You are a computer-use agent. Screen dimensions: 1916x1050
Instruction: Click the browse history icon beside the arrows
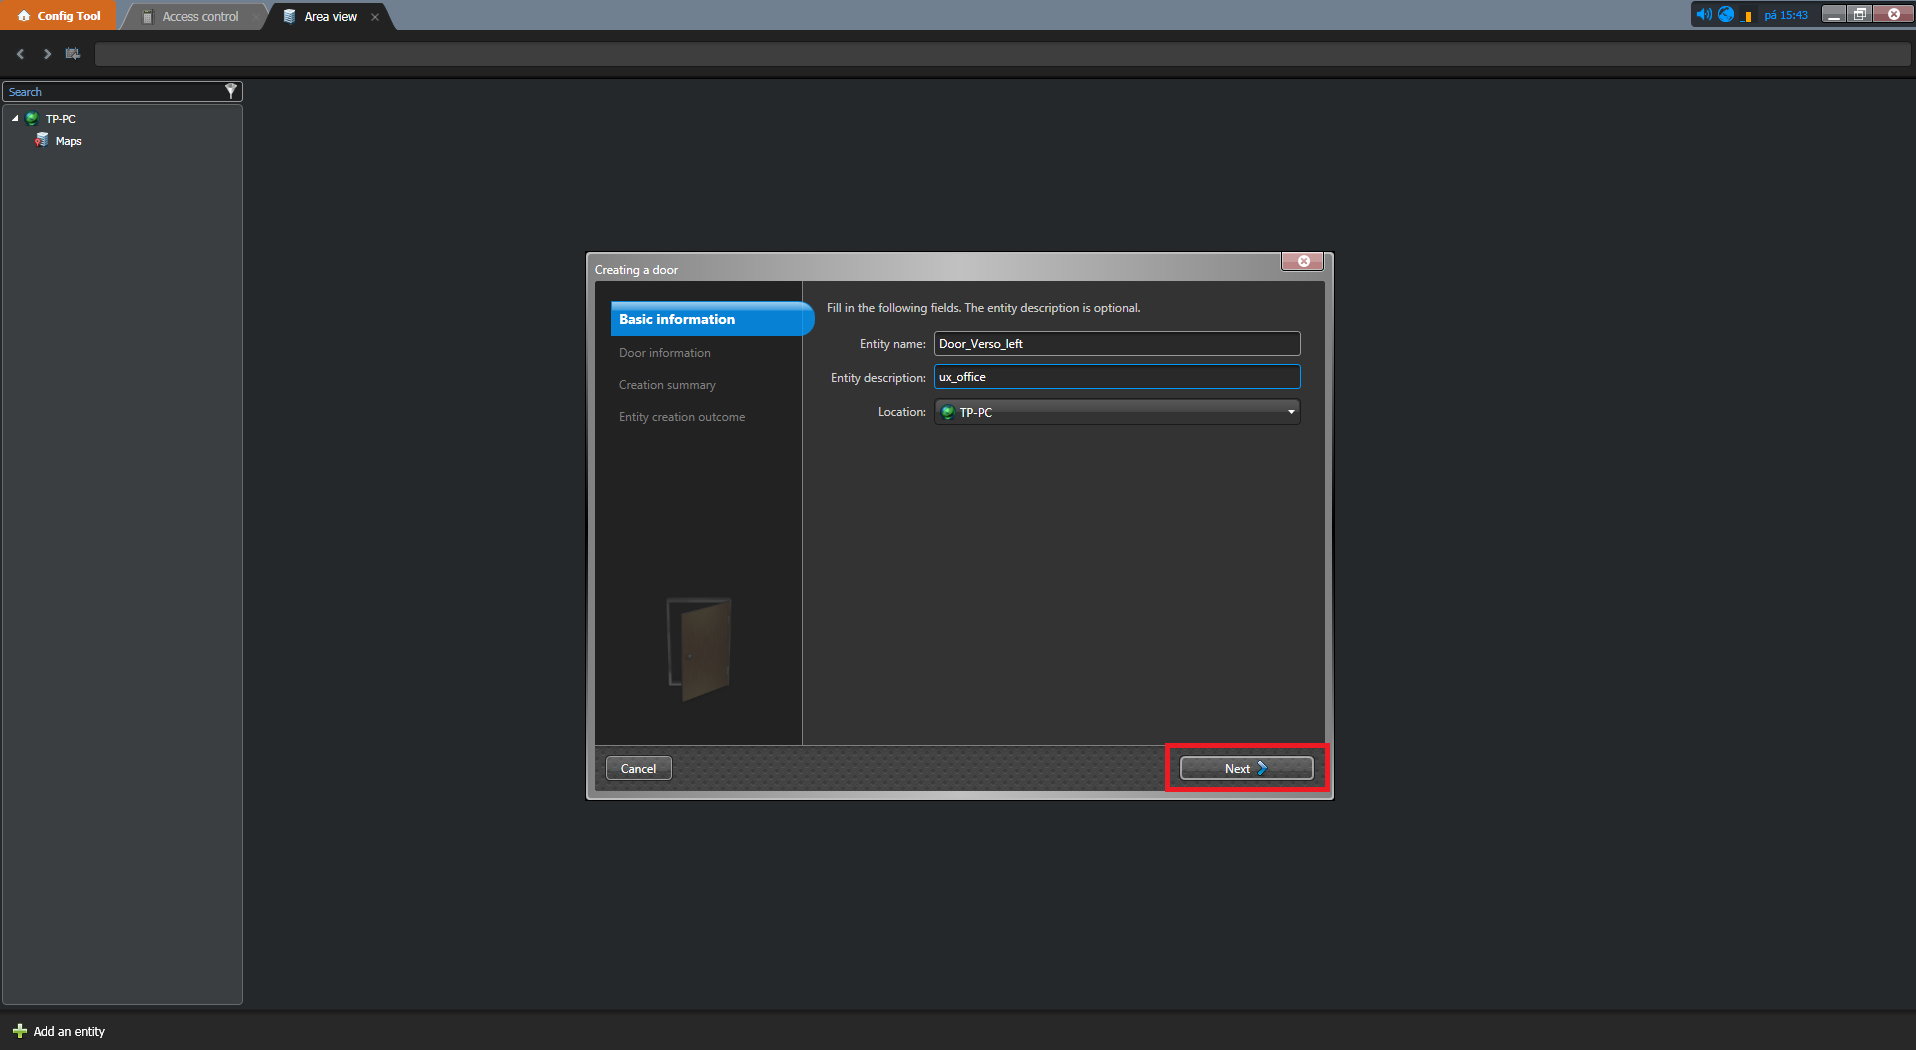point(73,54)
